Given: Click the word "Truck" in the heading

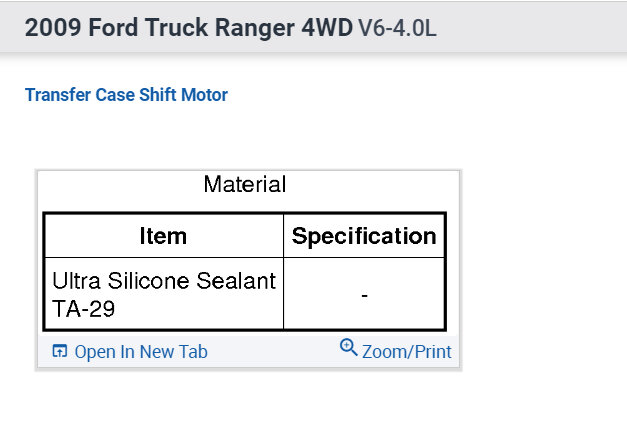Looking at the screenshot, I should tap(178, 27).
